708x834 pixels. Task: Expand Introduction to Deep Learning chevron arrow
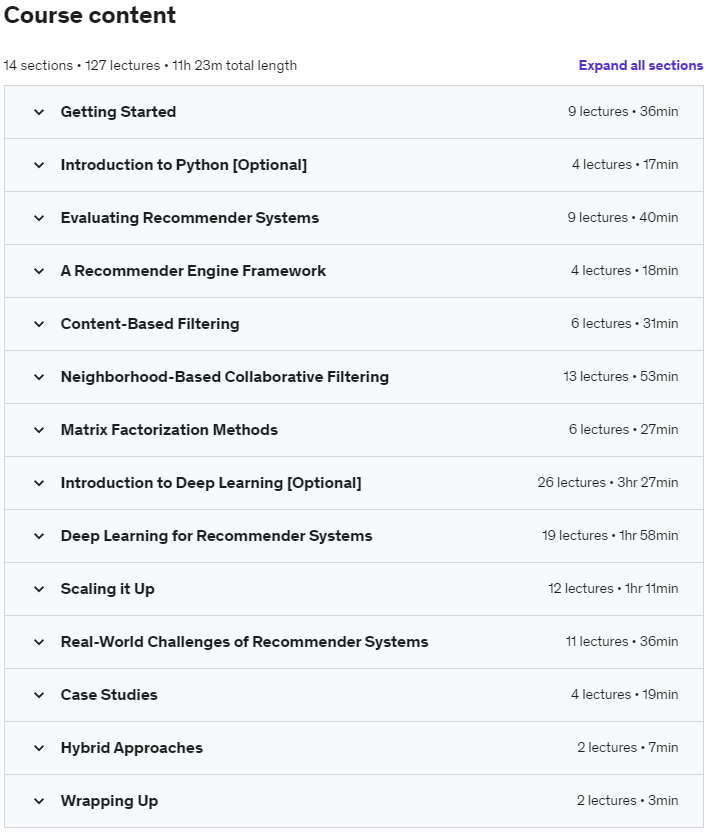coord(39,483)
